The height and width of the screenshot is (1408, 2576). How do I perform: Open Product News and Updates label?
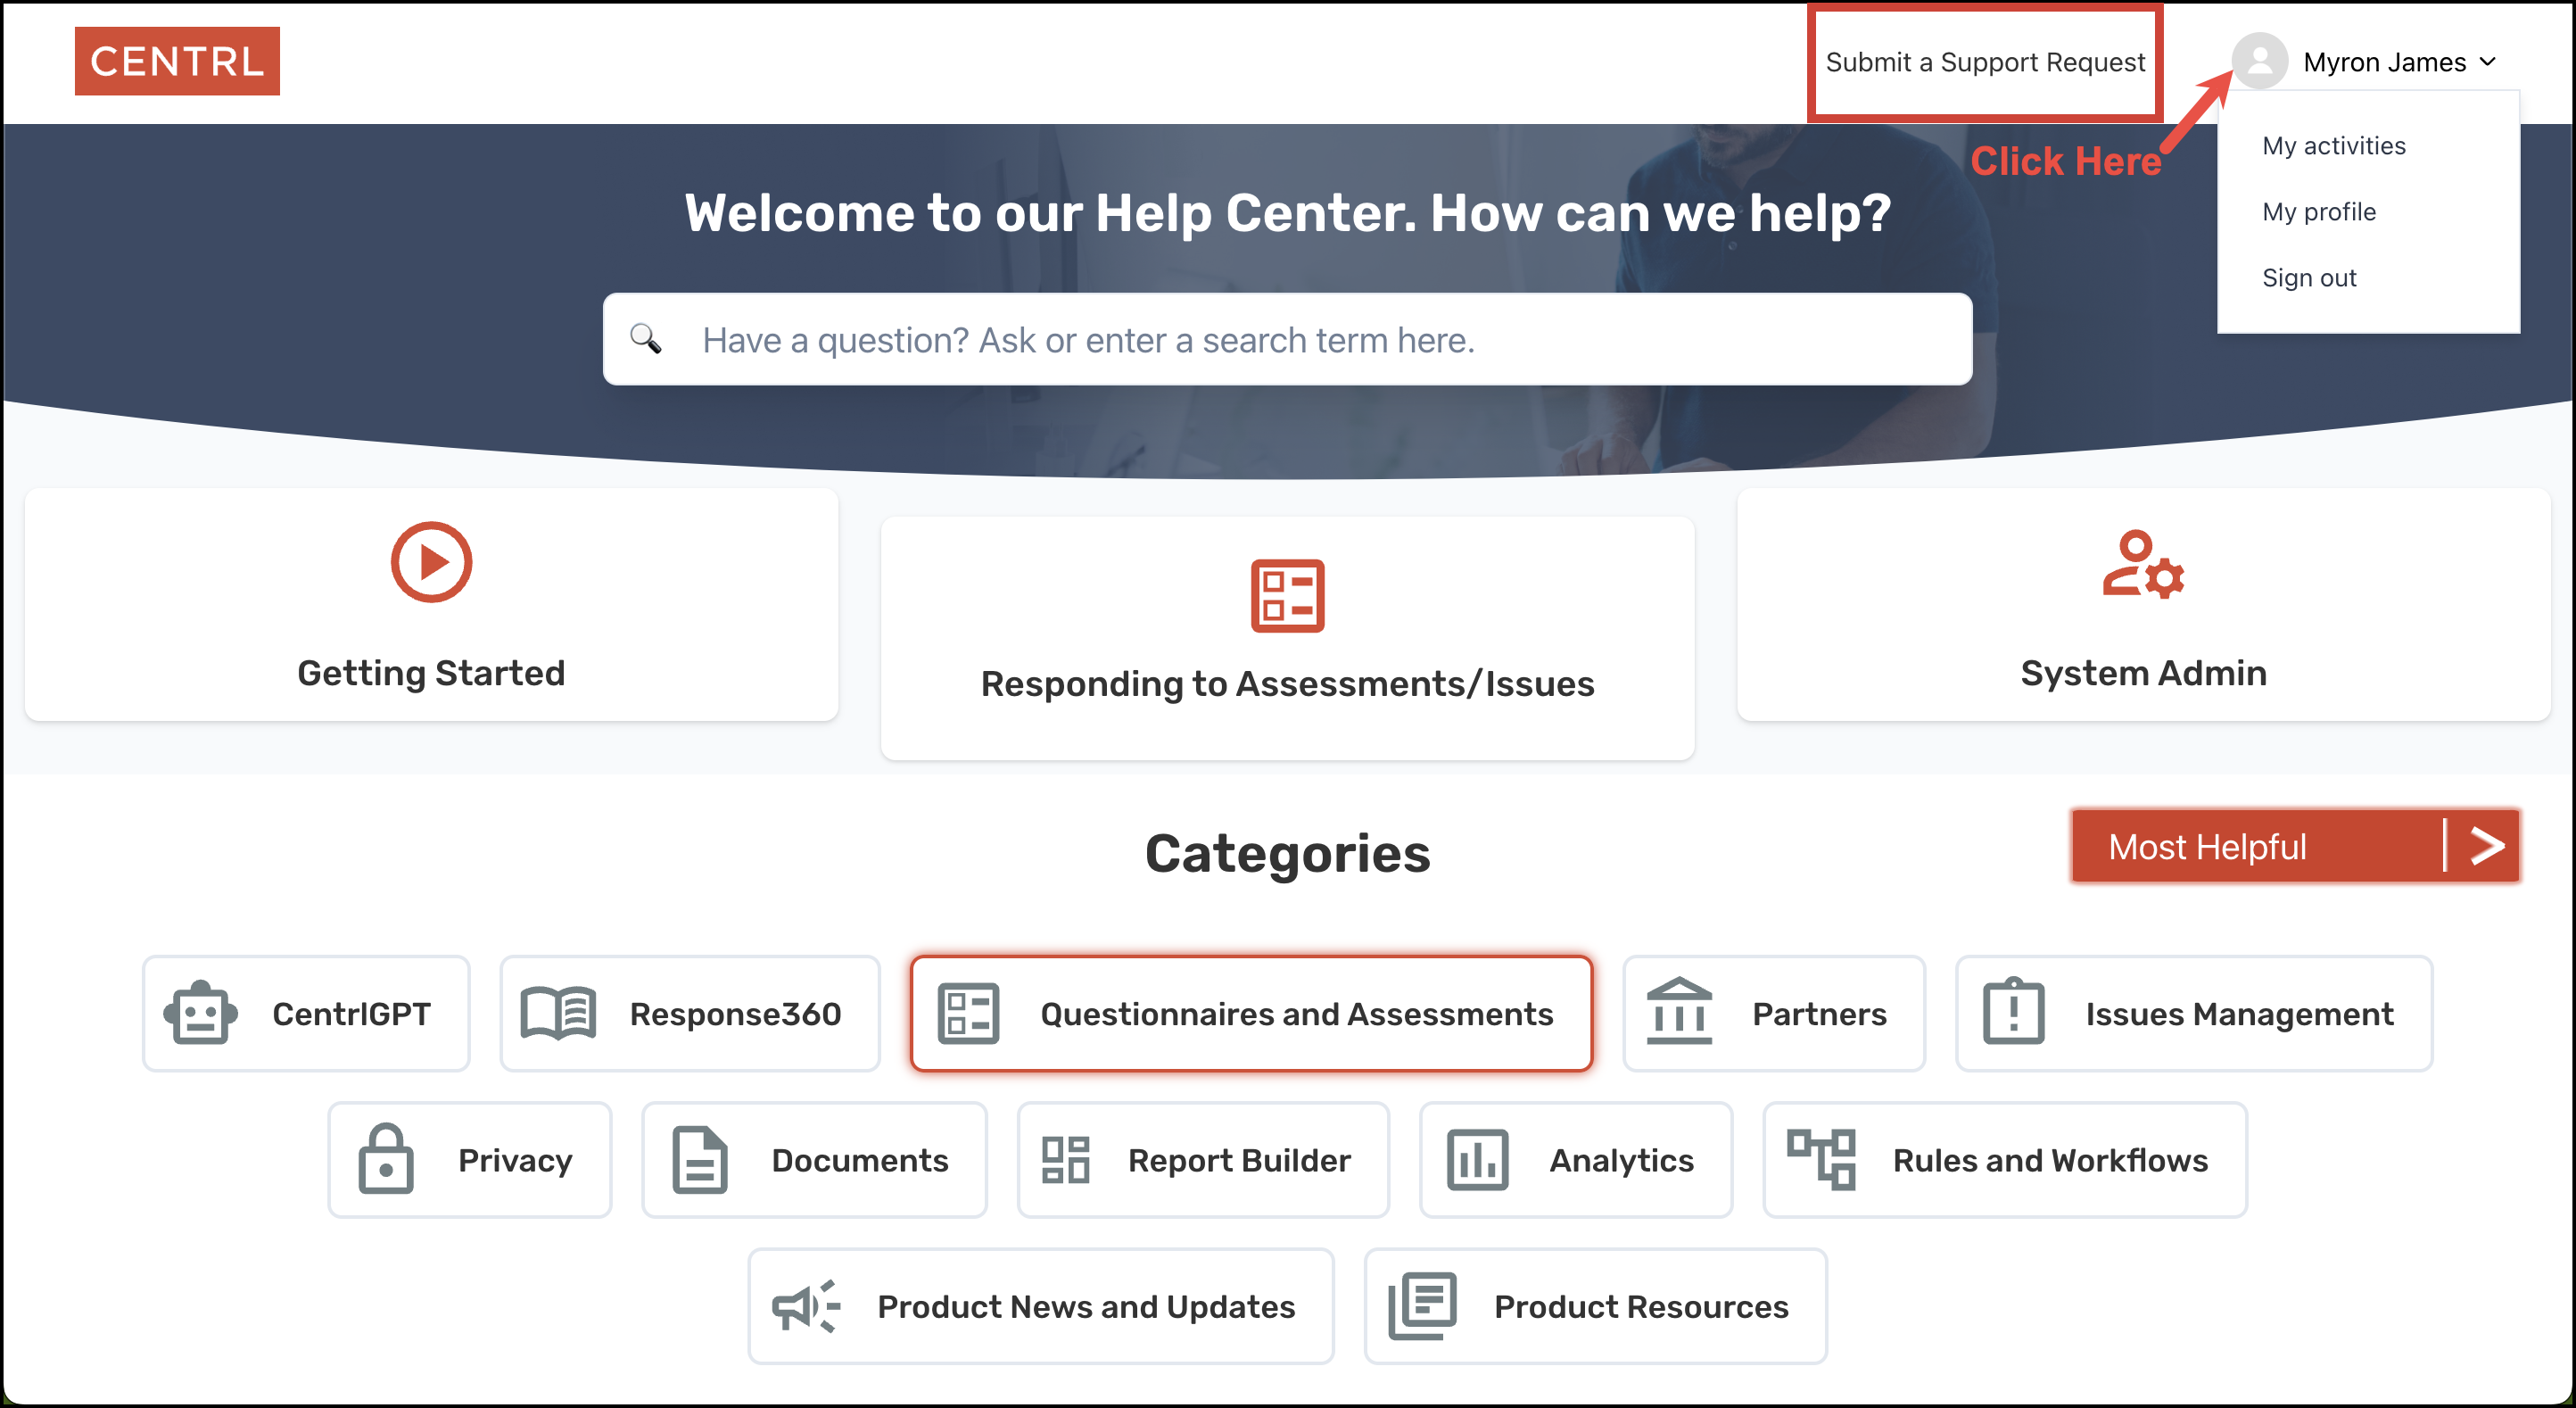(1086, 1306)
